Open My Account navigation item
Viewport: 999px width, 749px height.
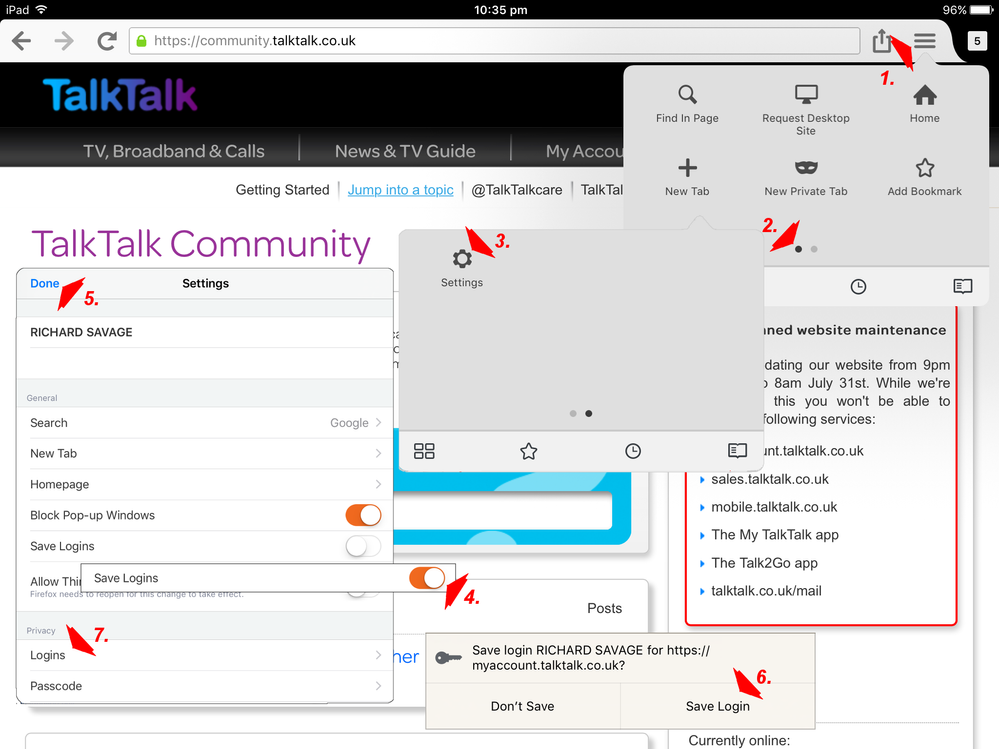coord(584,151)
